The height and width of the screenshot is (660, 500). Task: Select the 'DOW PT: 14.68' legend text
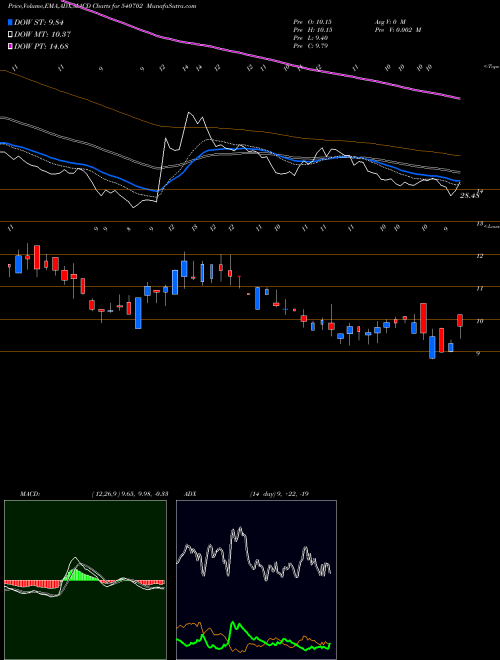41,46
